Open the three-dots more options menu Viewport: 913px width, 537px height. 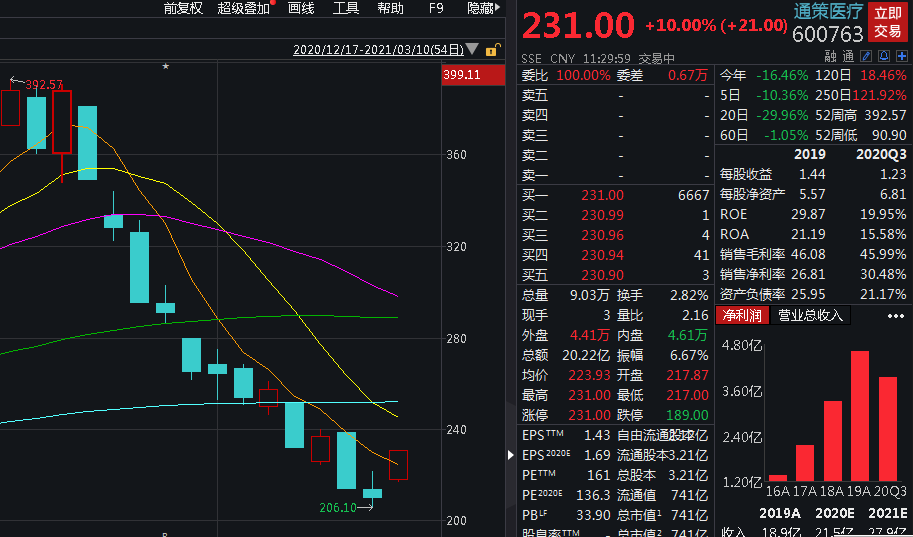pos(896,316)
